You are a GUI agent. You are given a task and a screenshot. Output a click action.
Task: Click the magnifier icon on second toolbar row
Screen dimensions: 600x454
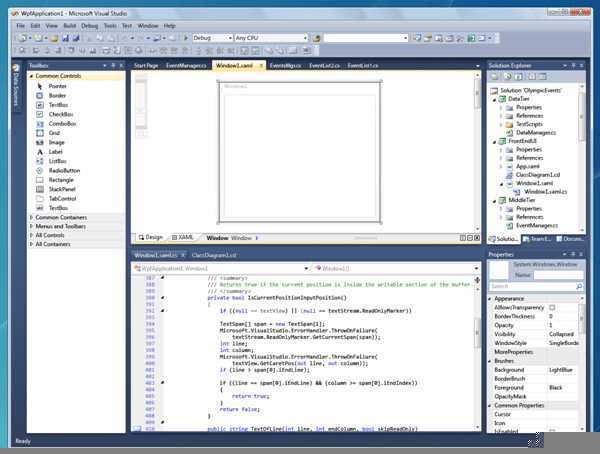coord(22,50)
